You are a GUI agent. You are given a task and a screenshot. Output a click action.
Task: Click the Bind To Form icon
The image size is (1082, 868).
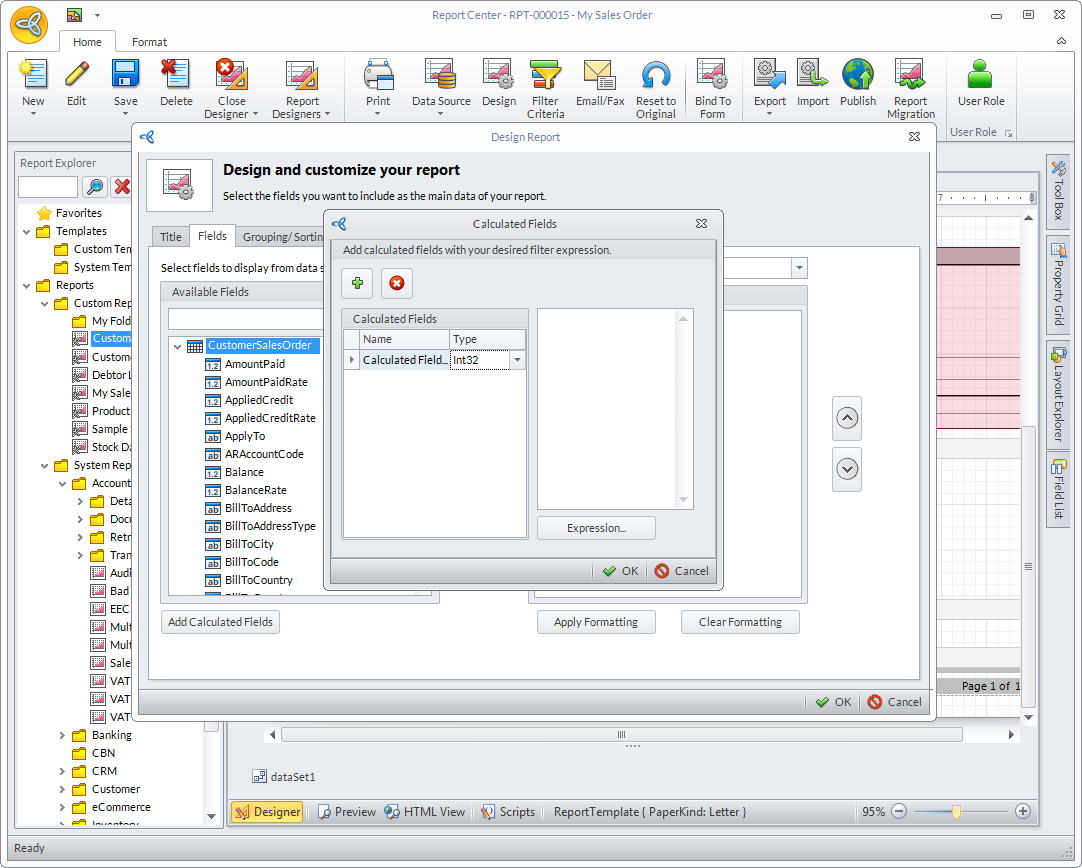tap(712, 76)
